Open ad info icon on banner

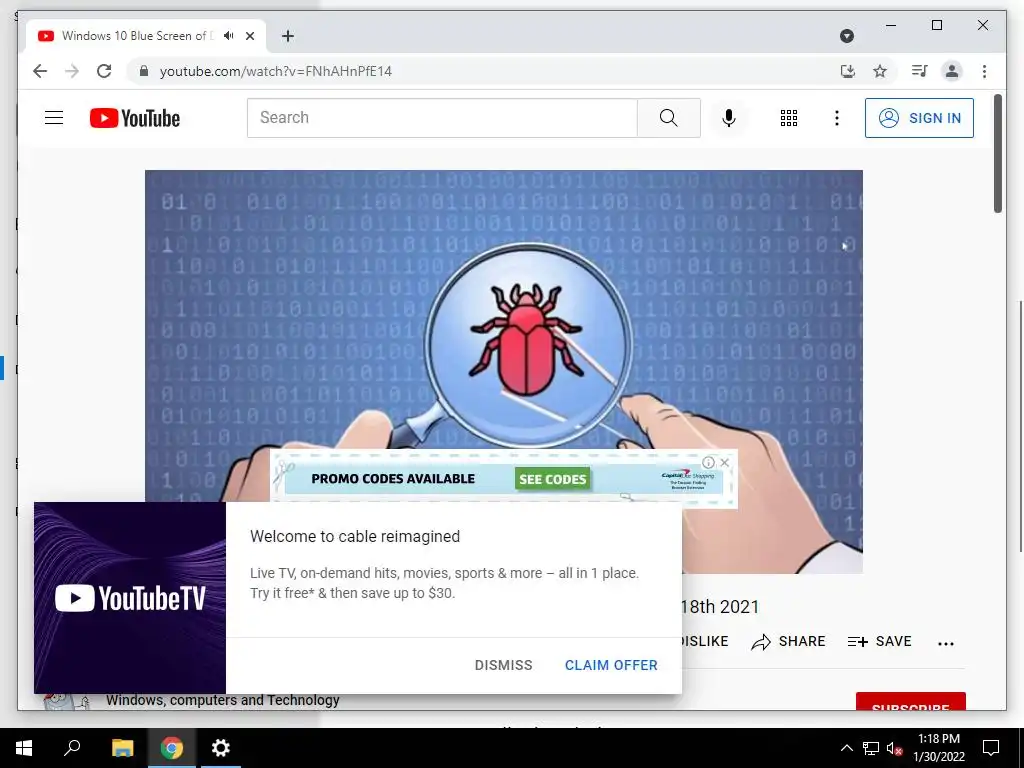click(709, 462)
